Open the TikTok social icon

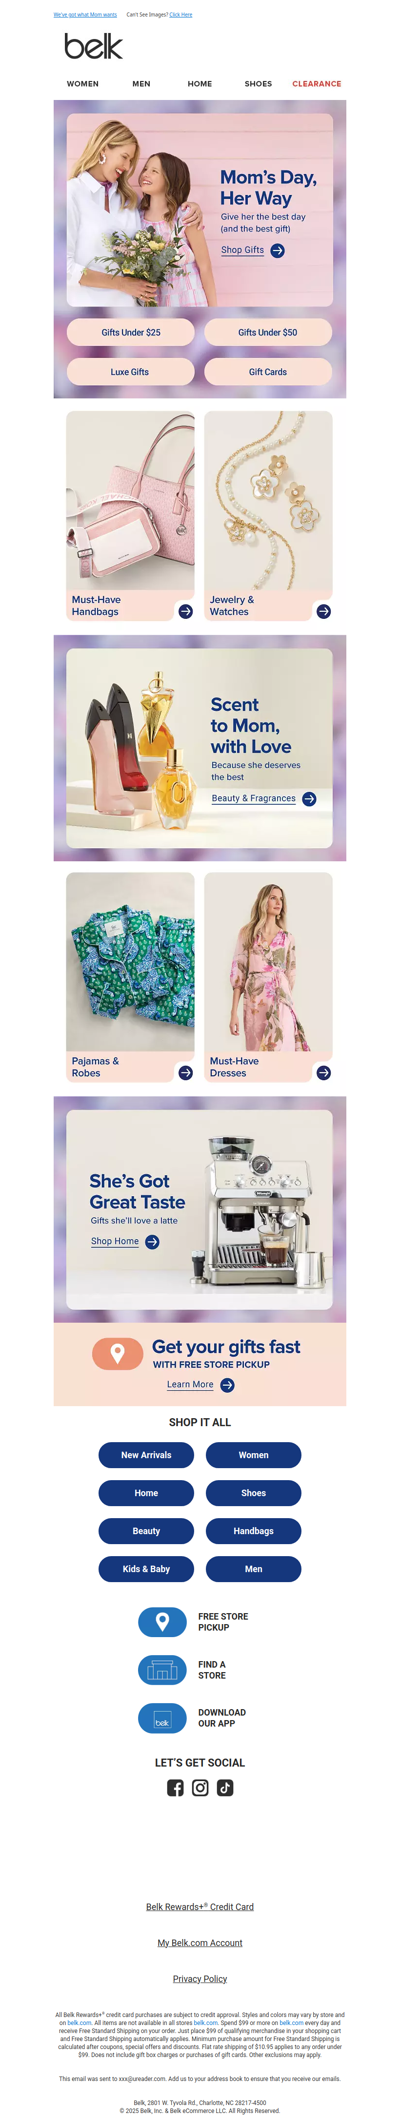pos(225,1787)
